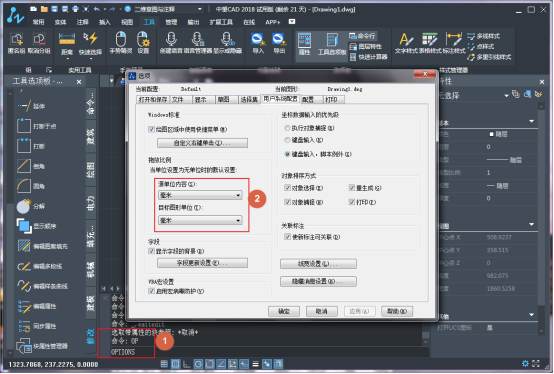Select the Break at Point (打断于点) tool

36,126
